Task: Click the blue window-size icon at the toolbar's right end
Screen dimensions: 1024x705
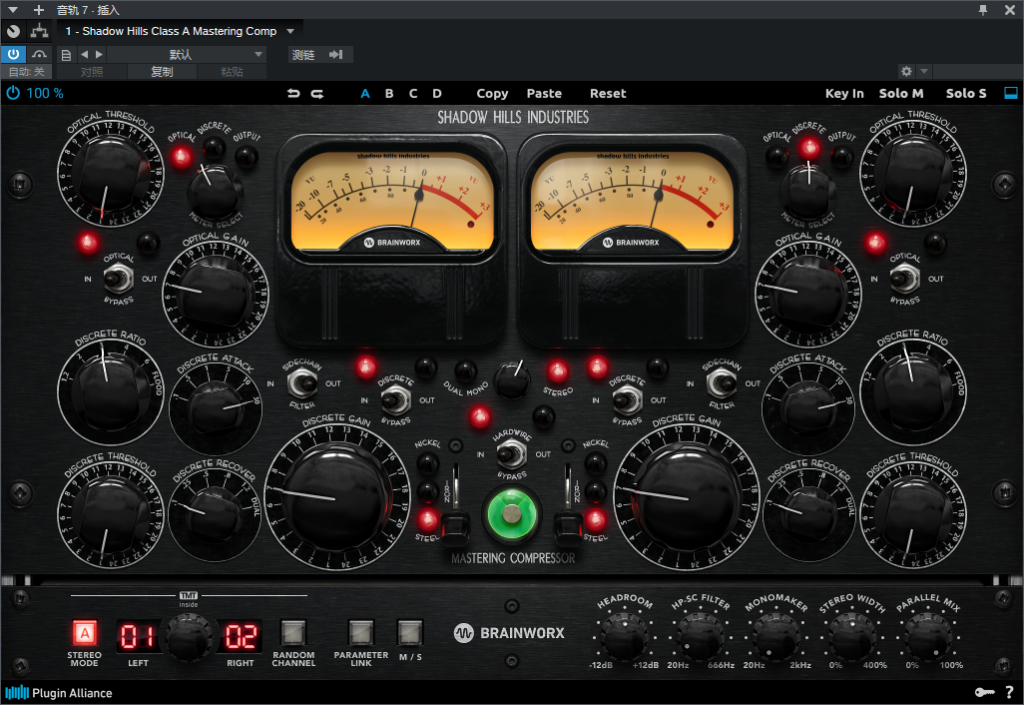Action: (x=1010, y=93)
